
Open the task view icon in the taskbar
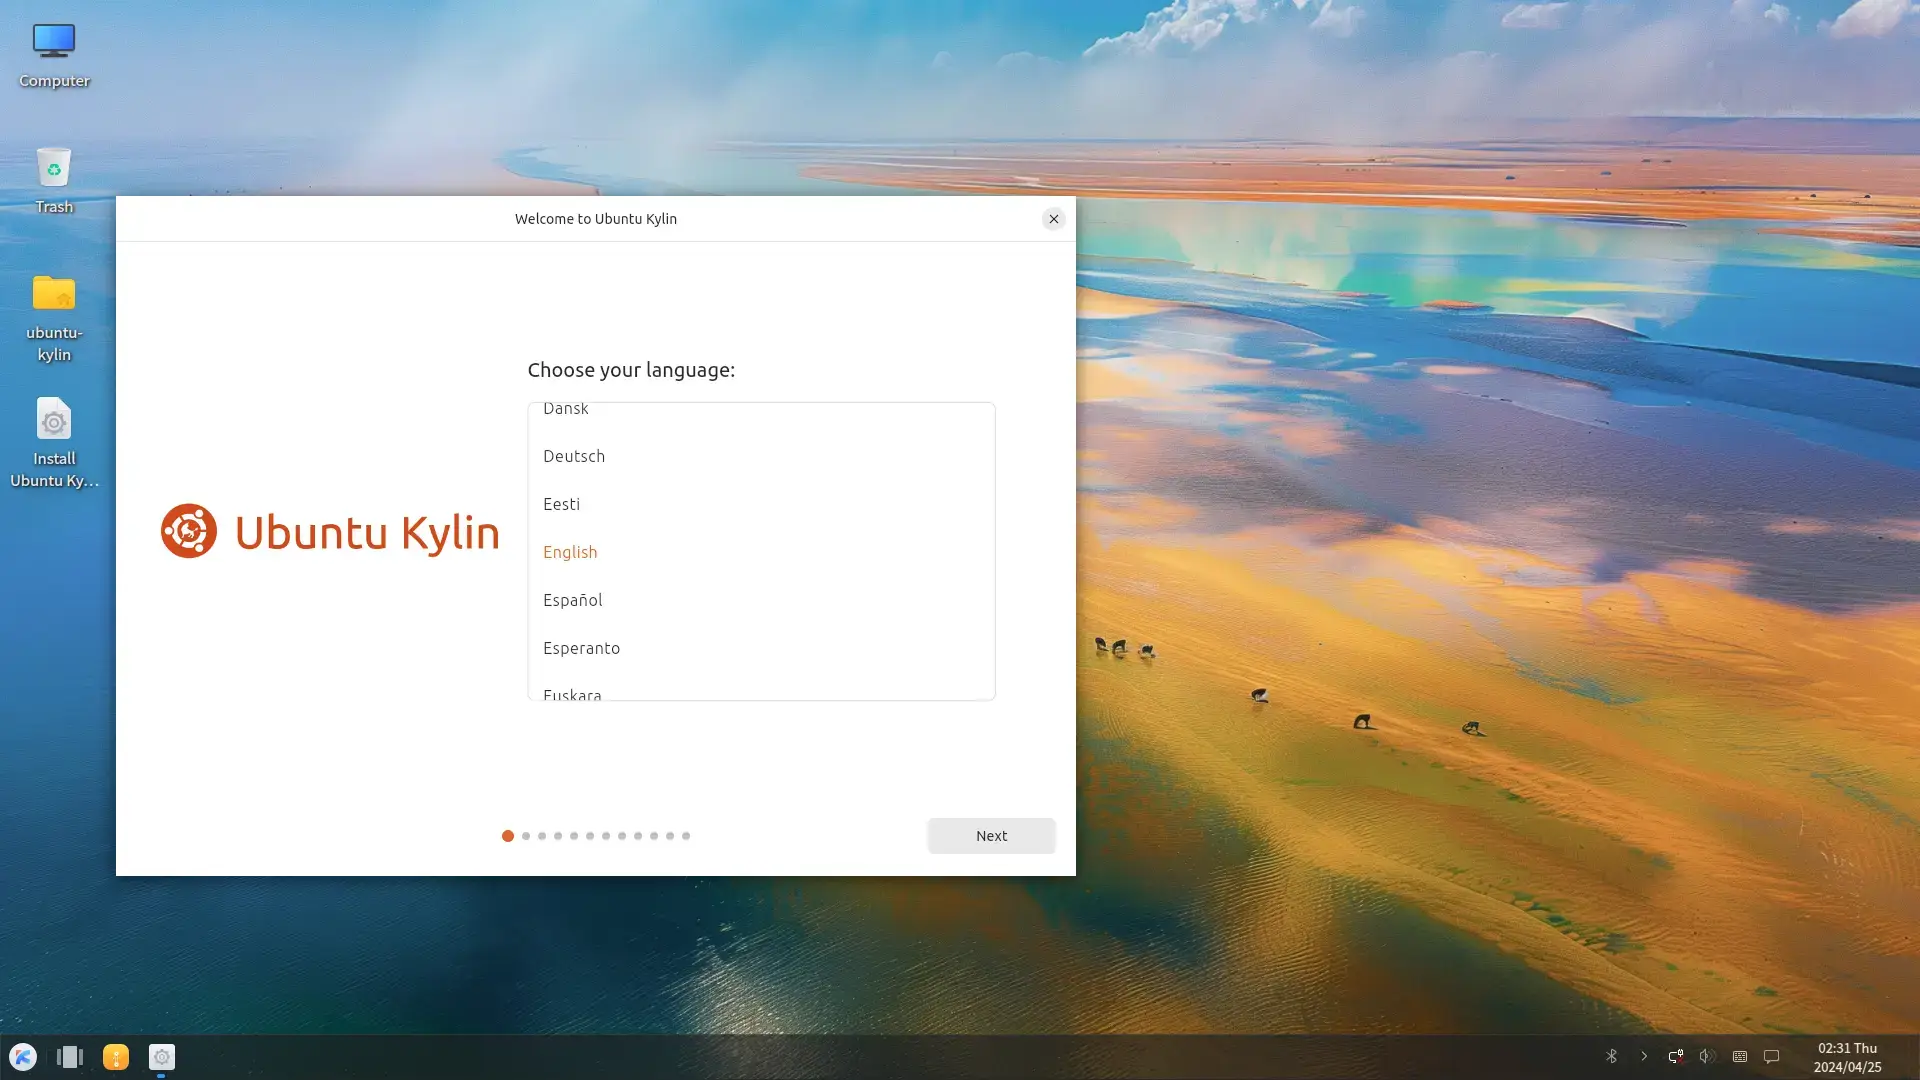click(69, 1057)
